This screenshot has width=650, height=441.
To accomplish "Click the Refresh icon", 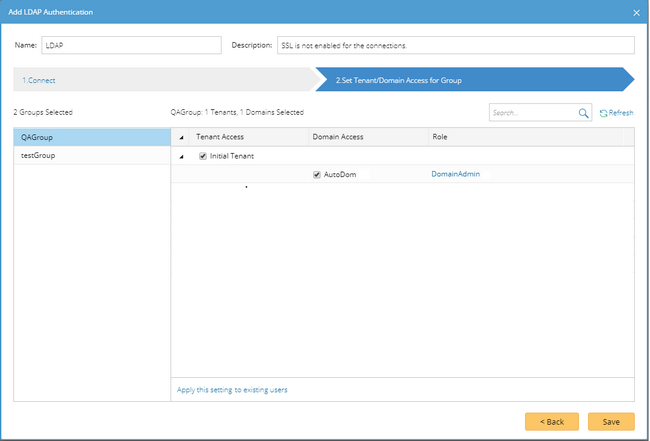I will pos(603,113).
